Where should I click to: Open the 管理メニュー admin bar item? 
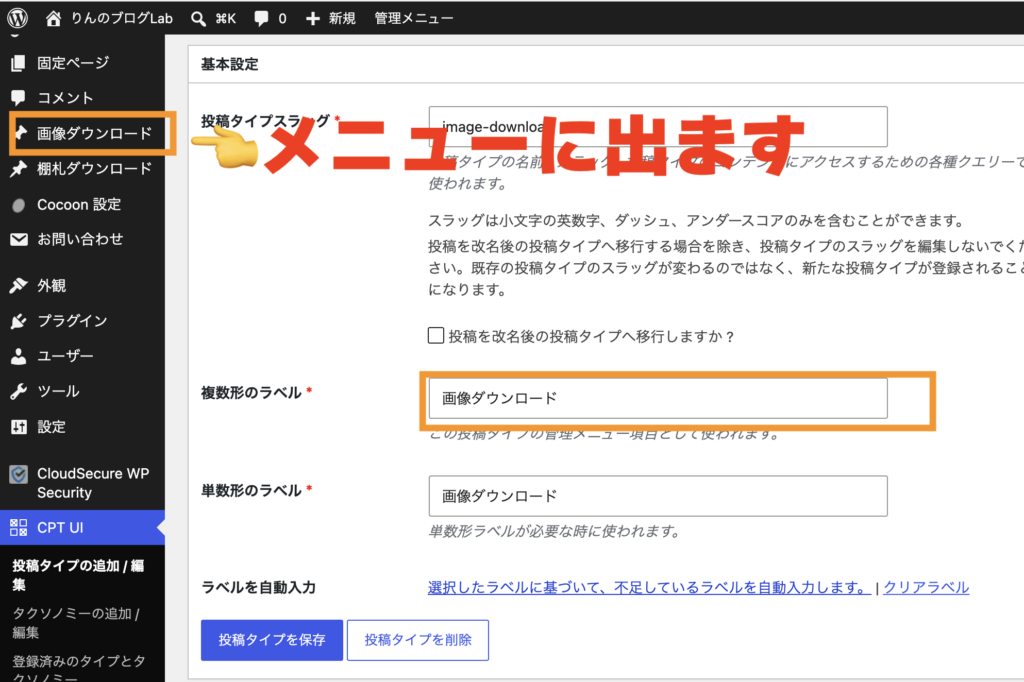(413, 18)
